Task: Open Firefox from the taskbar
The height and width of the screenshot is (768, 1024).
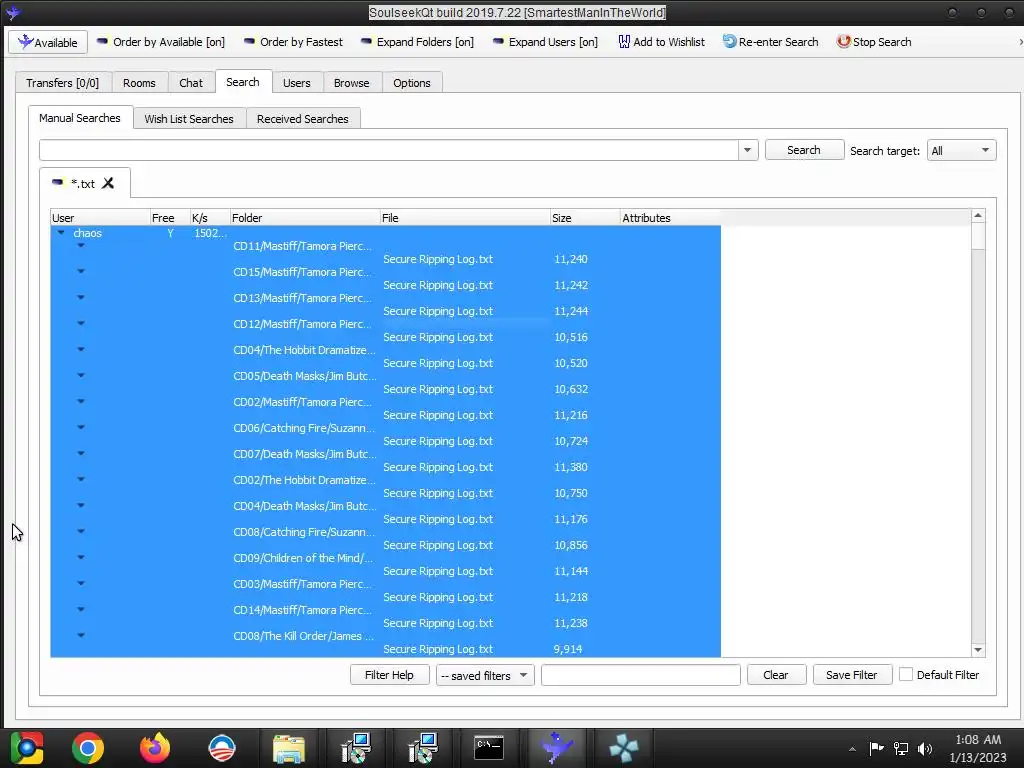Action: click(x=155, y=748)
